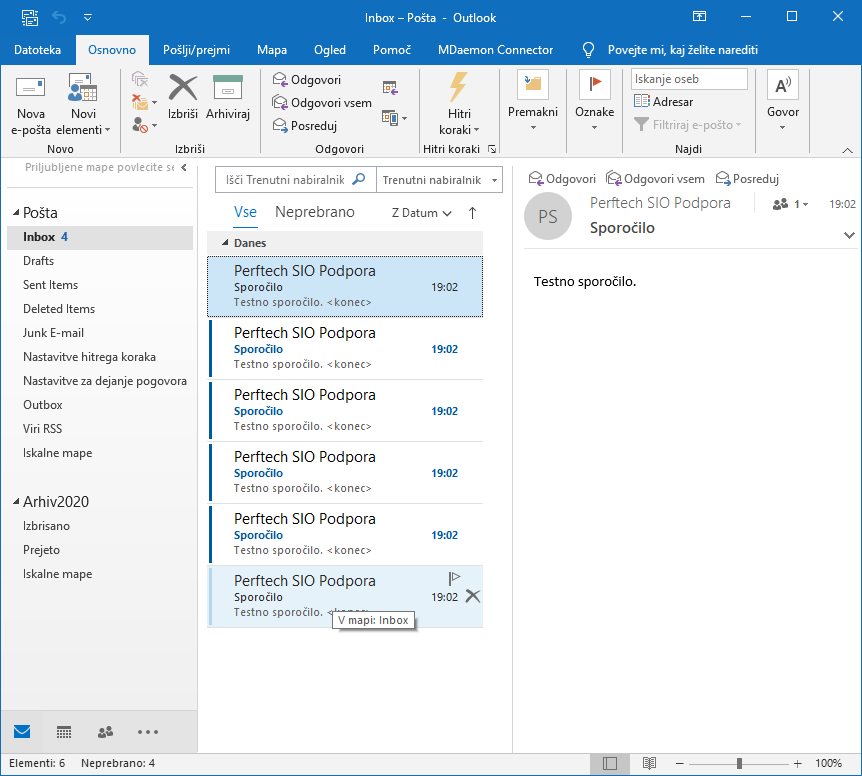Click the Izbriši delete icon in ribbon

(183, 97)
